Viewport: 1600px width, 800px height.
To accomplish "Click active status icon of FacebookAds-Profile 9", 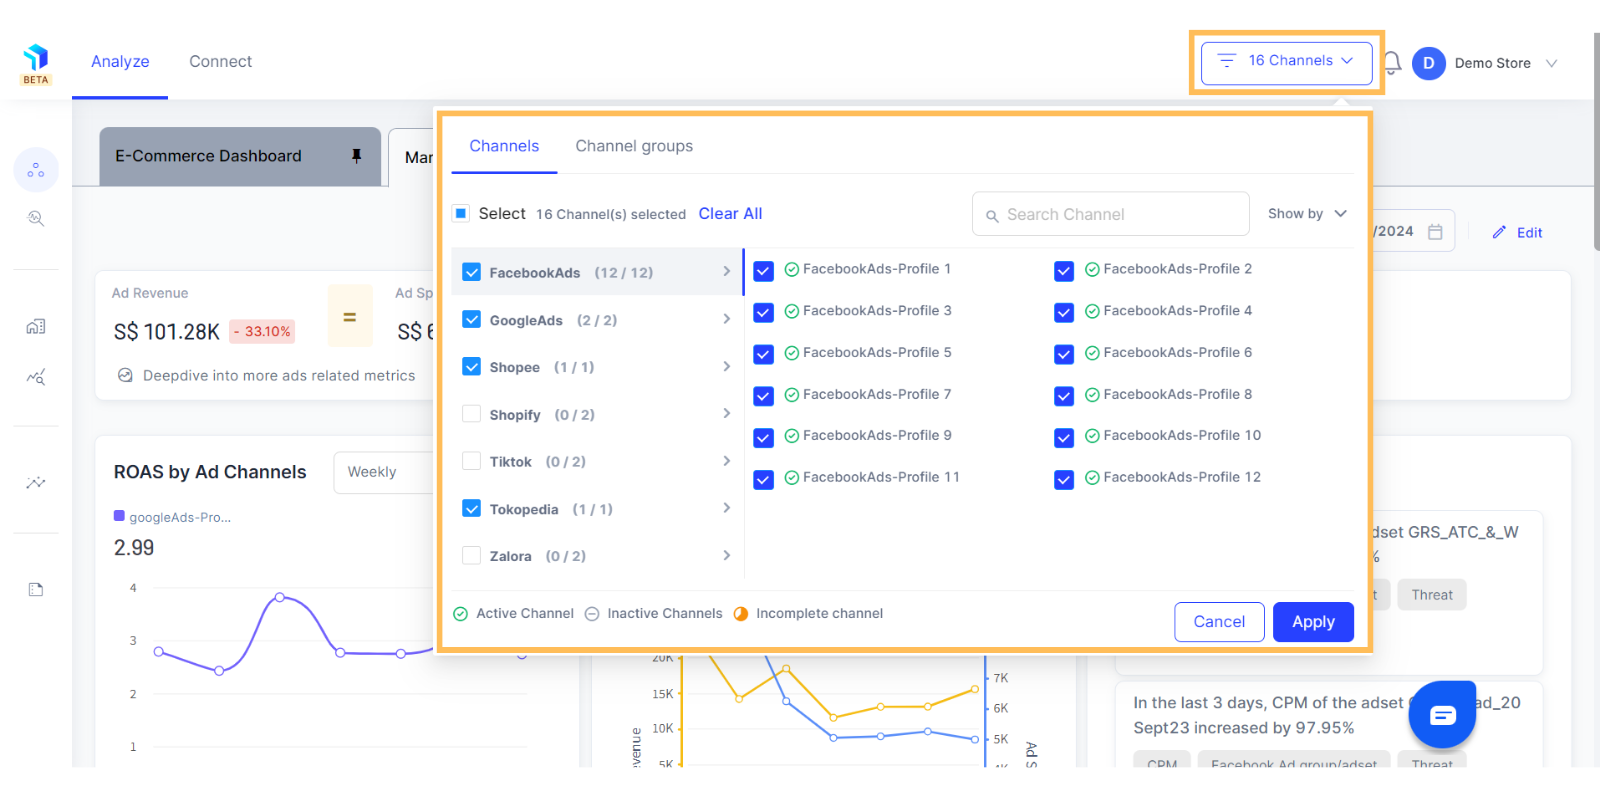I will [x=792, y=435].
